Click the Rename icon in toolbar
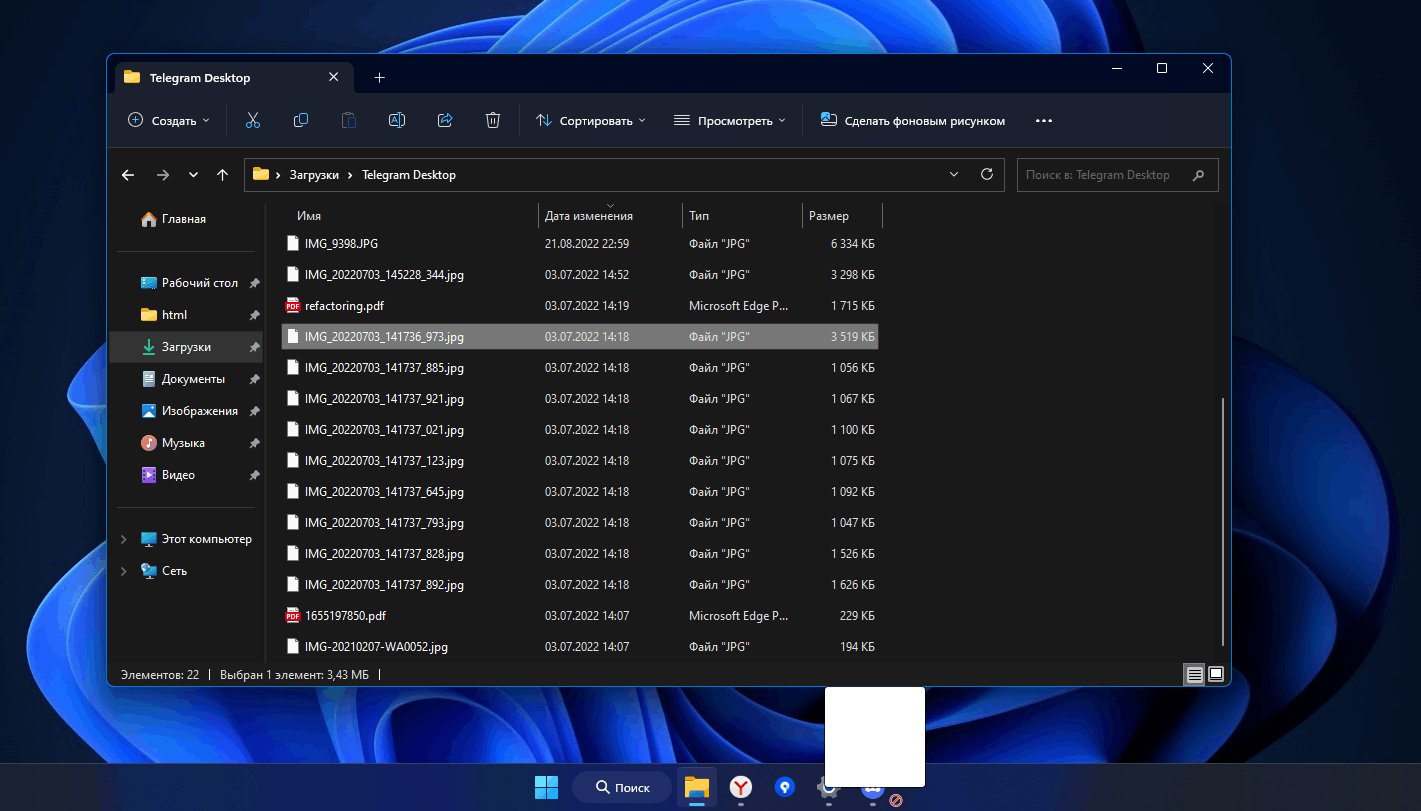This screenshot has height=811, width=1421. pos(397,120)
